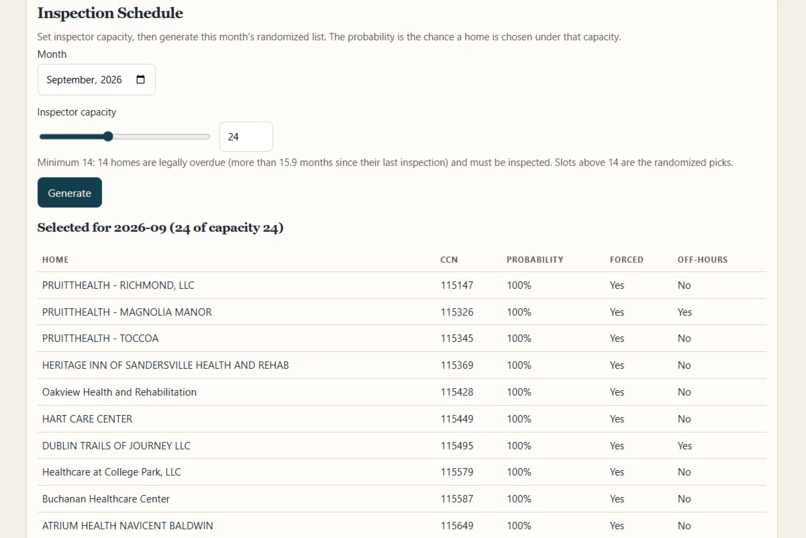Image resolution: width=806 pixels, height=538 pixels.
Task: Click Off-Hours No in RICHMOND row
Action: 684,285
